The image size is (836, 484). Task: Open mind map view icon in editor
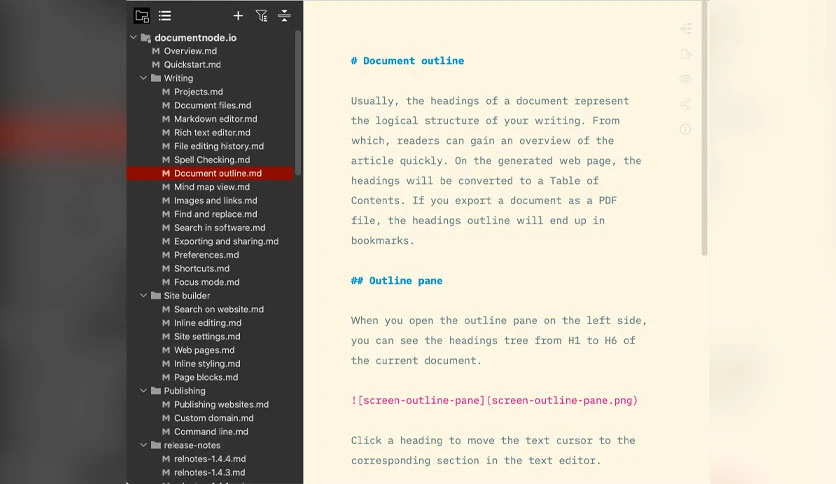[686, 29]
